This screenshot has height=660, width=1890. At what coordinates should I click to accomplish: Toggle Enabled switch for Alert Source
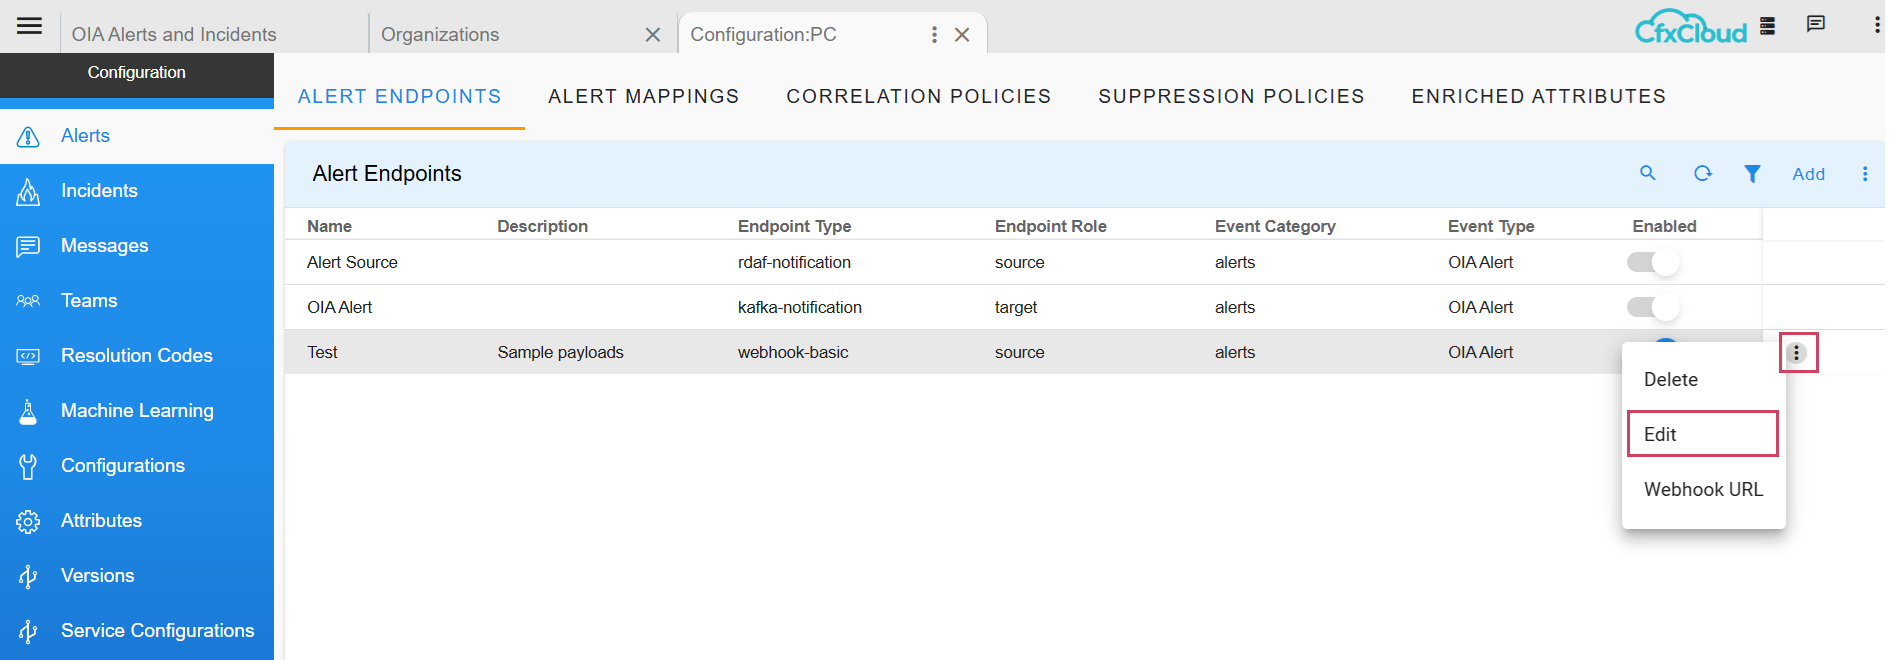coord(1653,262)
